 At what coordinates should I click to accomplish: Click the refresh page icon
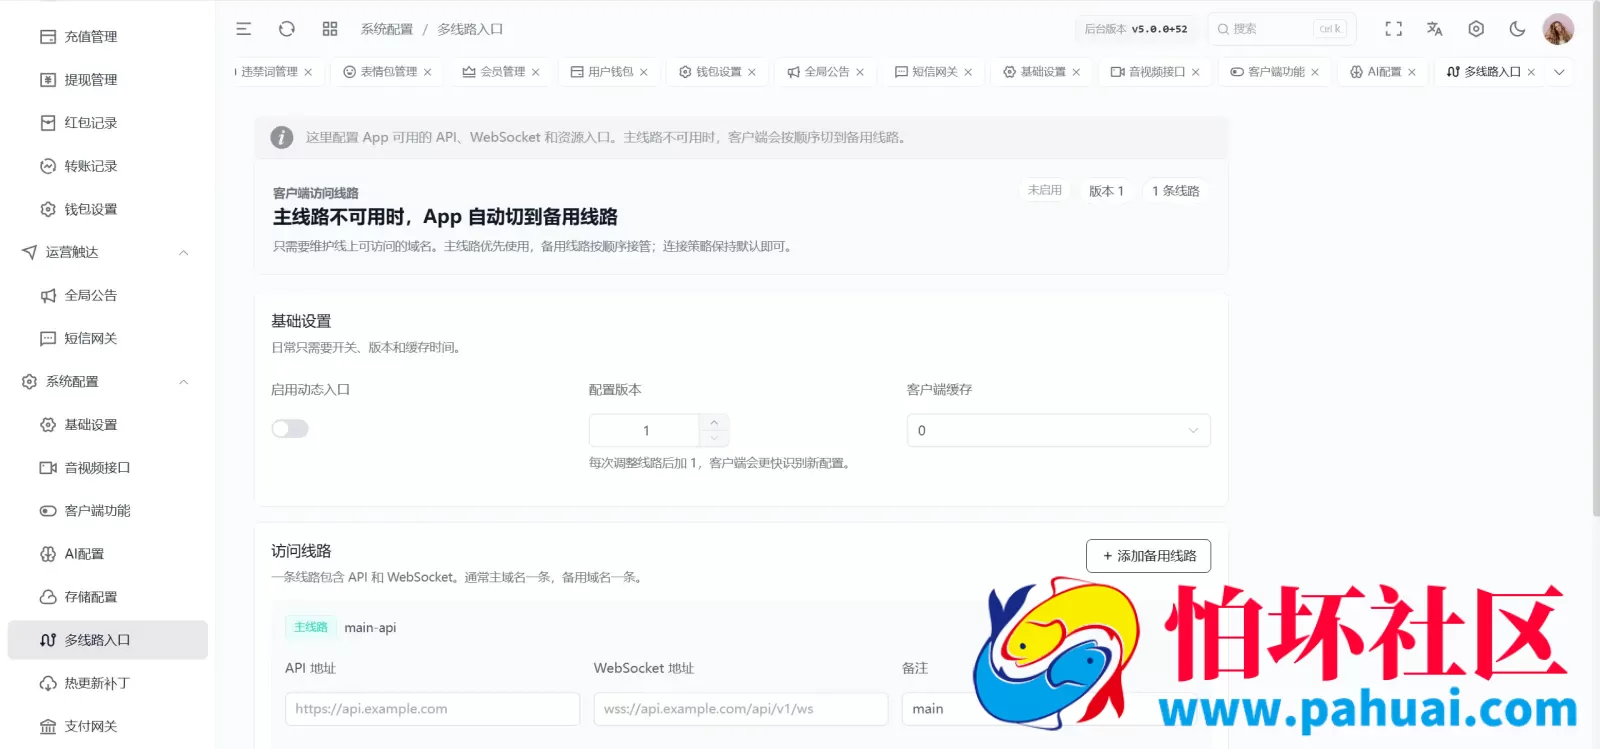(x=287, y=29)
